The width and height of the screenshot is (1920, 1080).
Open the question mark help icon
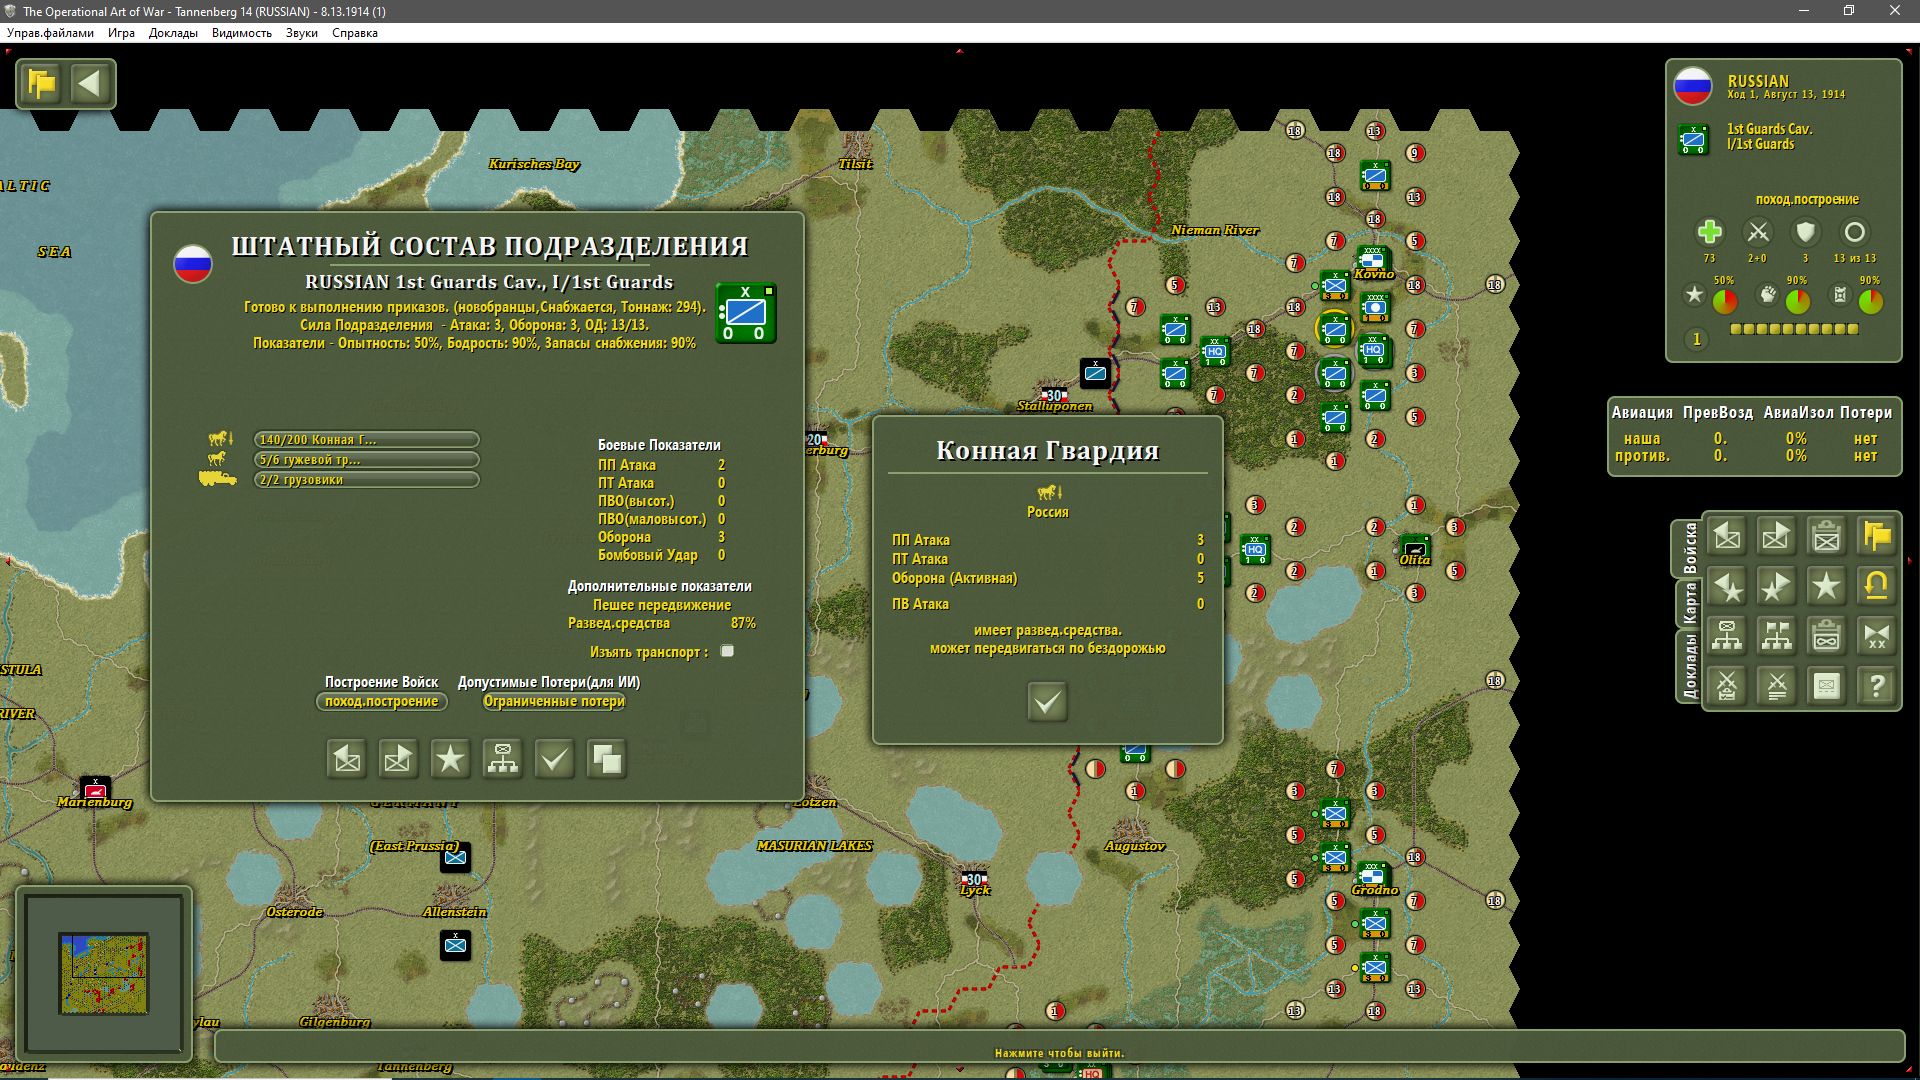tap(1876, 686)
